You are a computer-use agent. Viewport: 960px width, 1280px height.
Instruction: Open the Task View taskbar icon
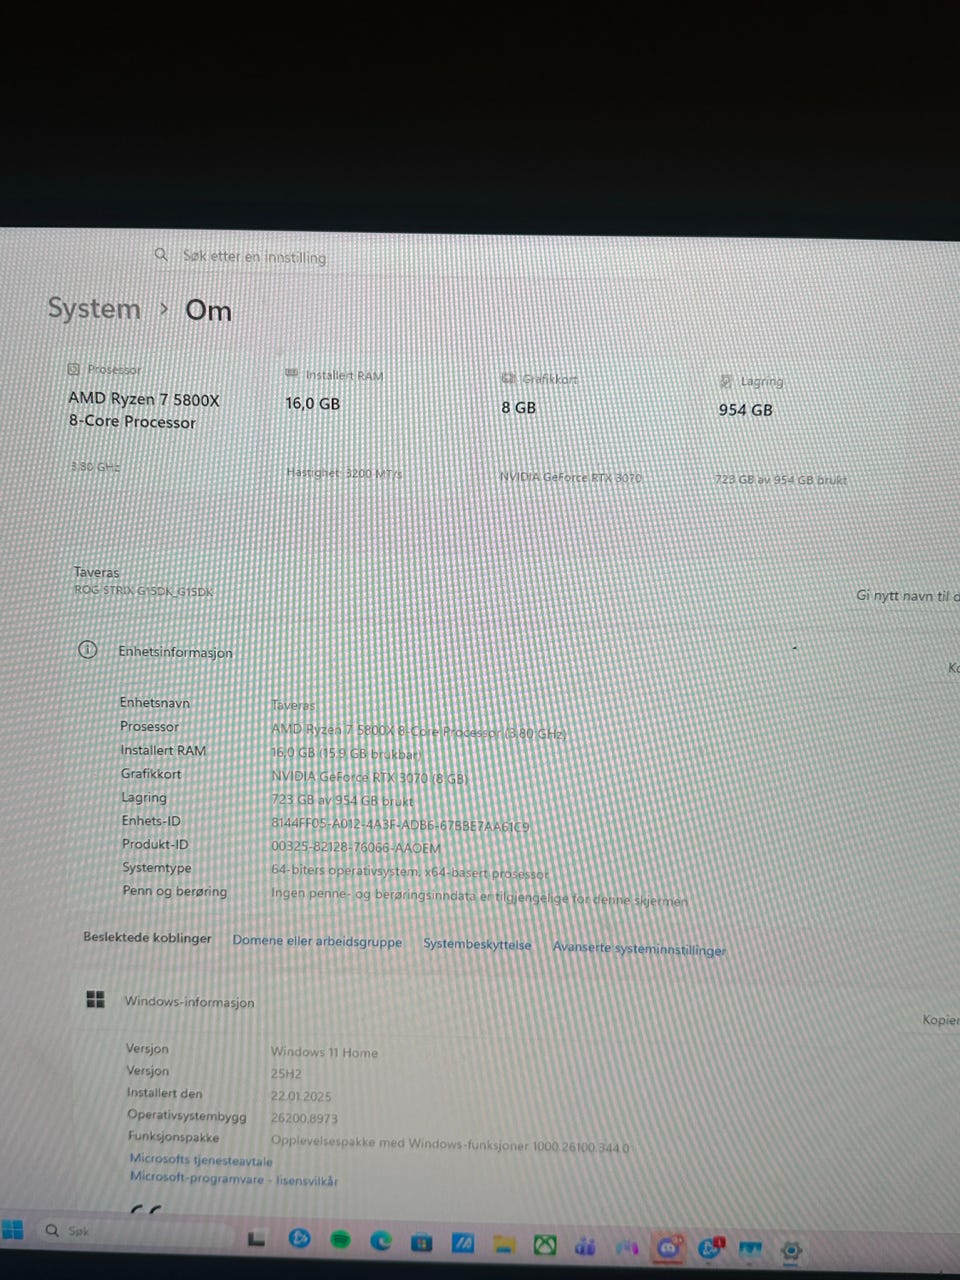[x=257, y=1239]
